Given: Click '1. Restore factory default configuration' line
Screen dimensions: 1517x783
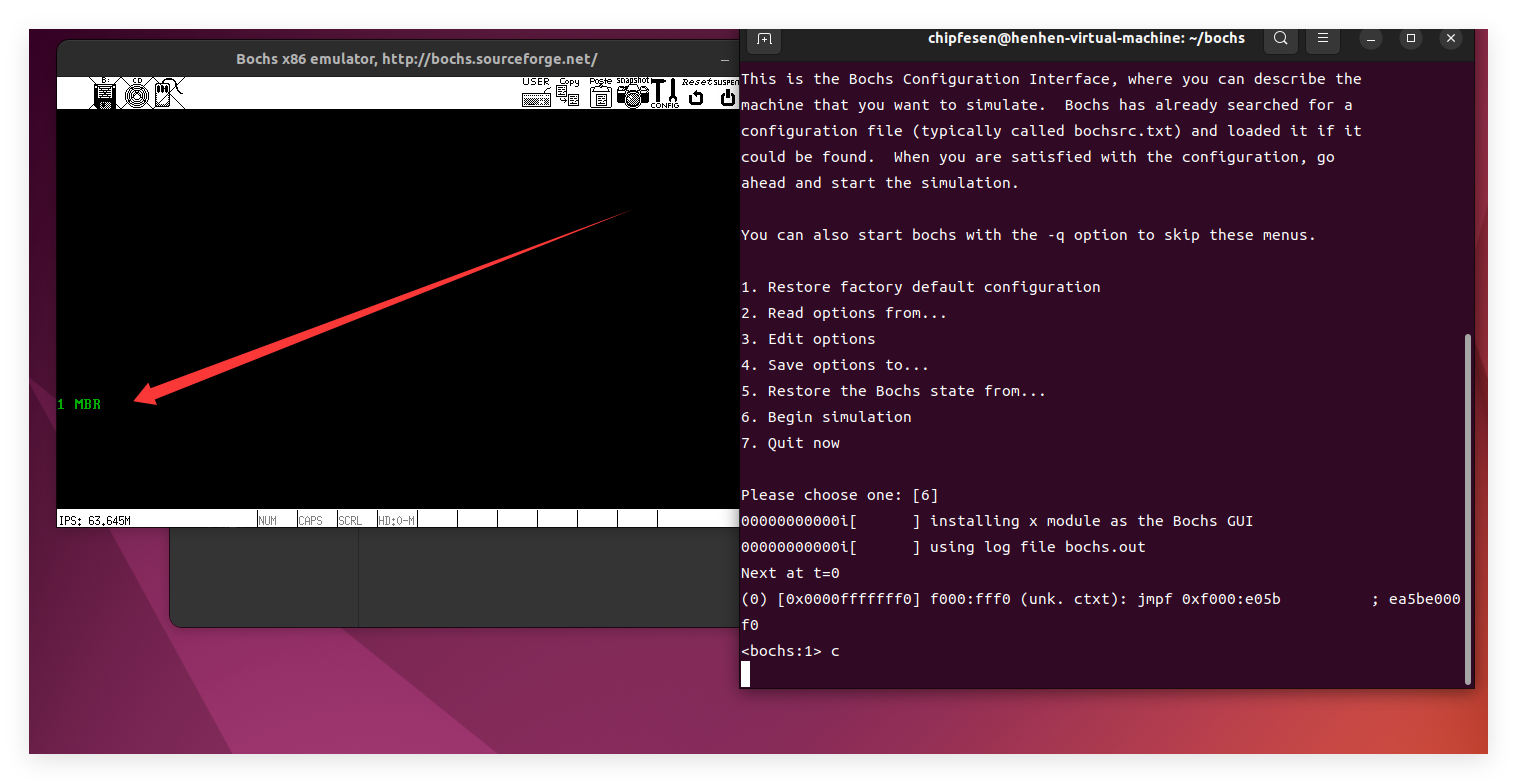Looking at the screenshot, I should pyautogui.click(x=921, y=287).
